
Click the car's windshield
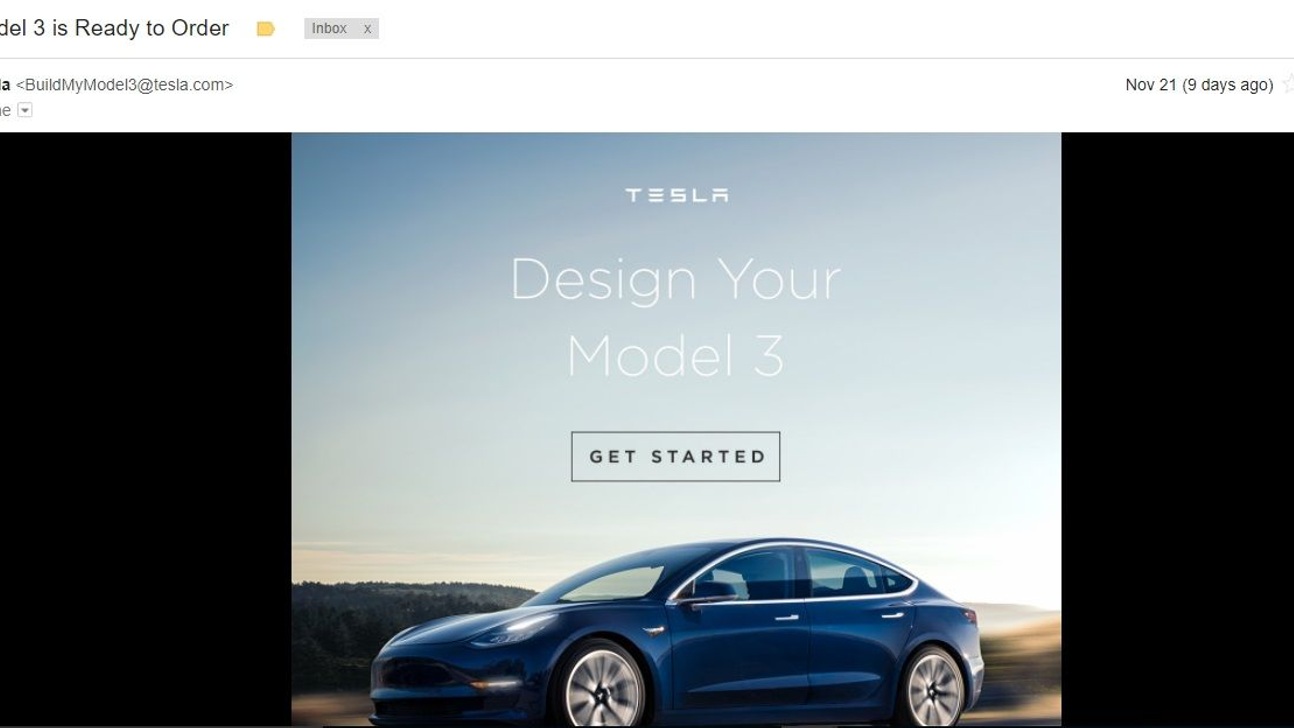pos(611,584)
